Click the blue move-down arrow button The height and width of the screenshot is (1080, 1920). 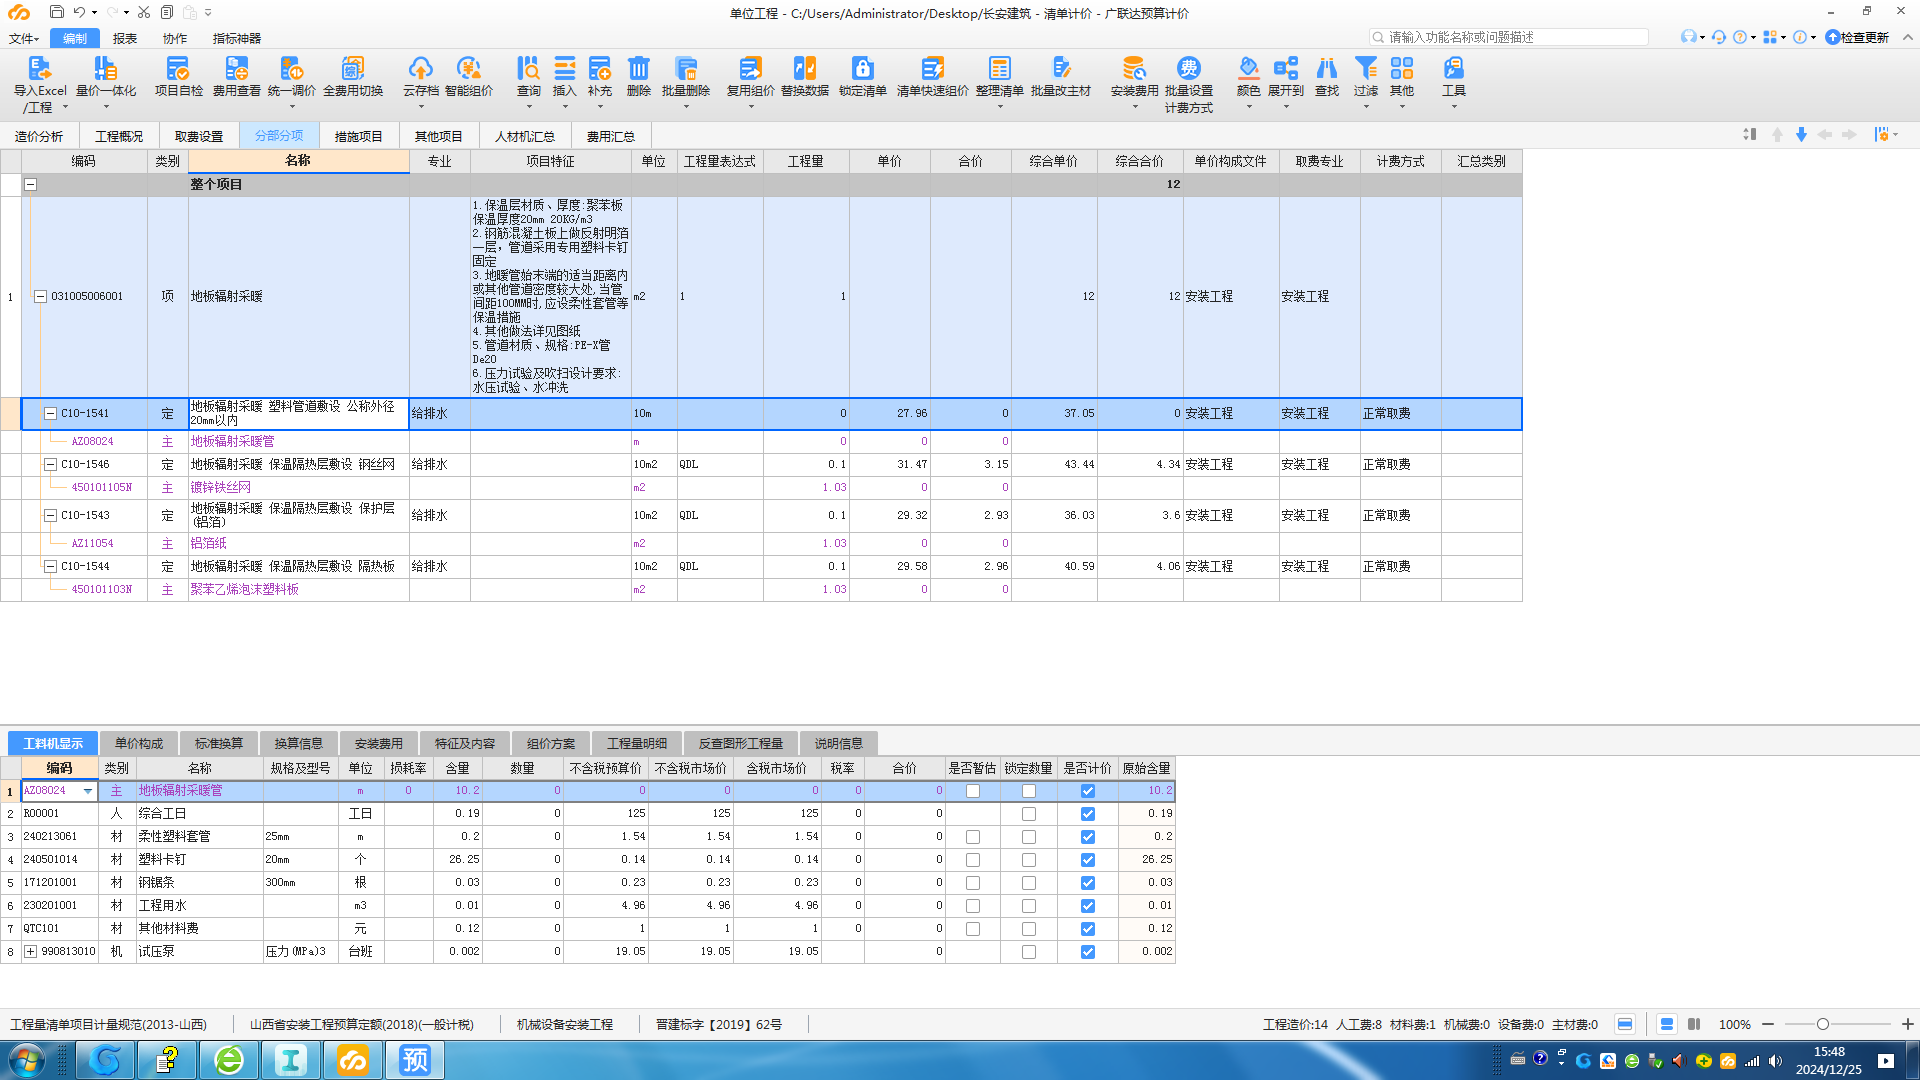(x=1801, y=135)
